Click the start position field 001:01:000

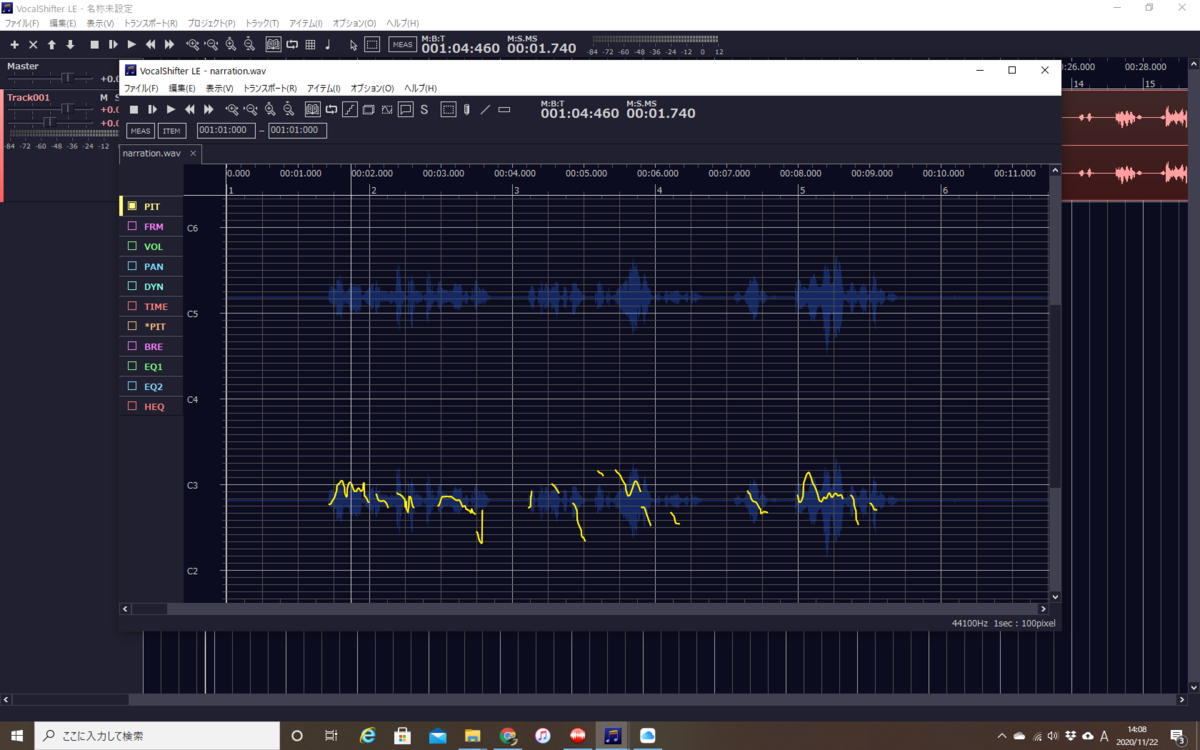point(226,130)
